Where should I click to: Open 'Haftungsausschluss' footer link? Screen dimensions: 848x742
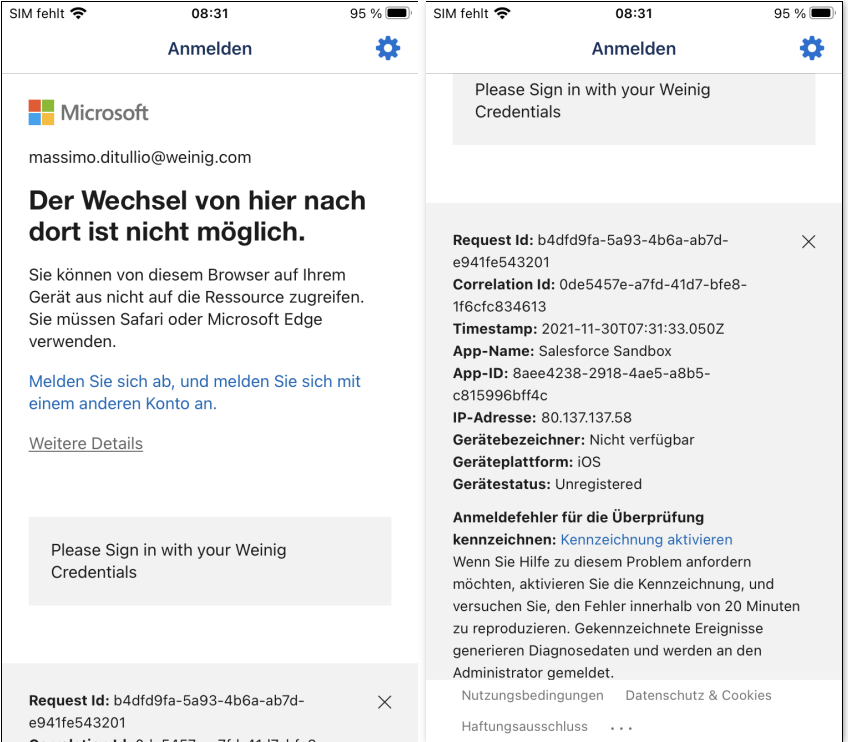pos(524,726)
